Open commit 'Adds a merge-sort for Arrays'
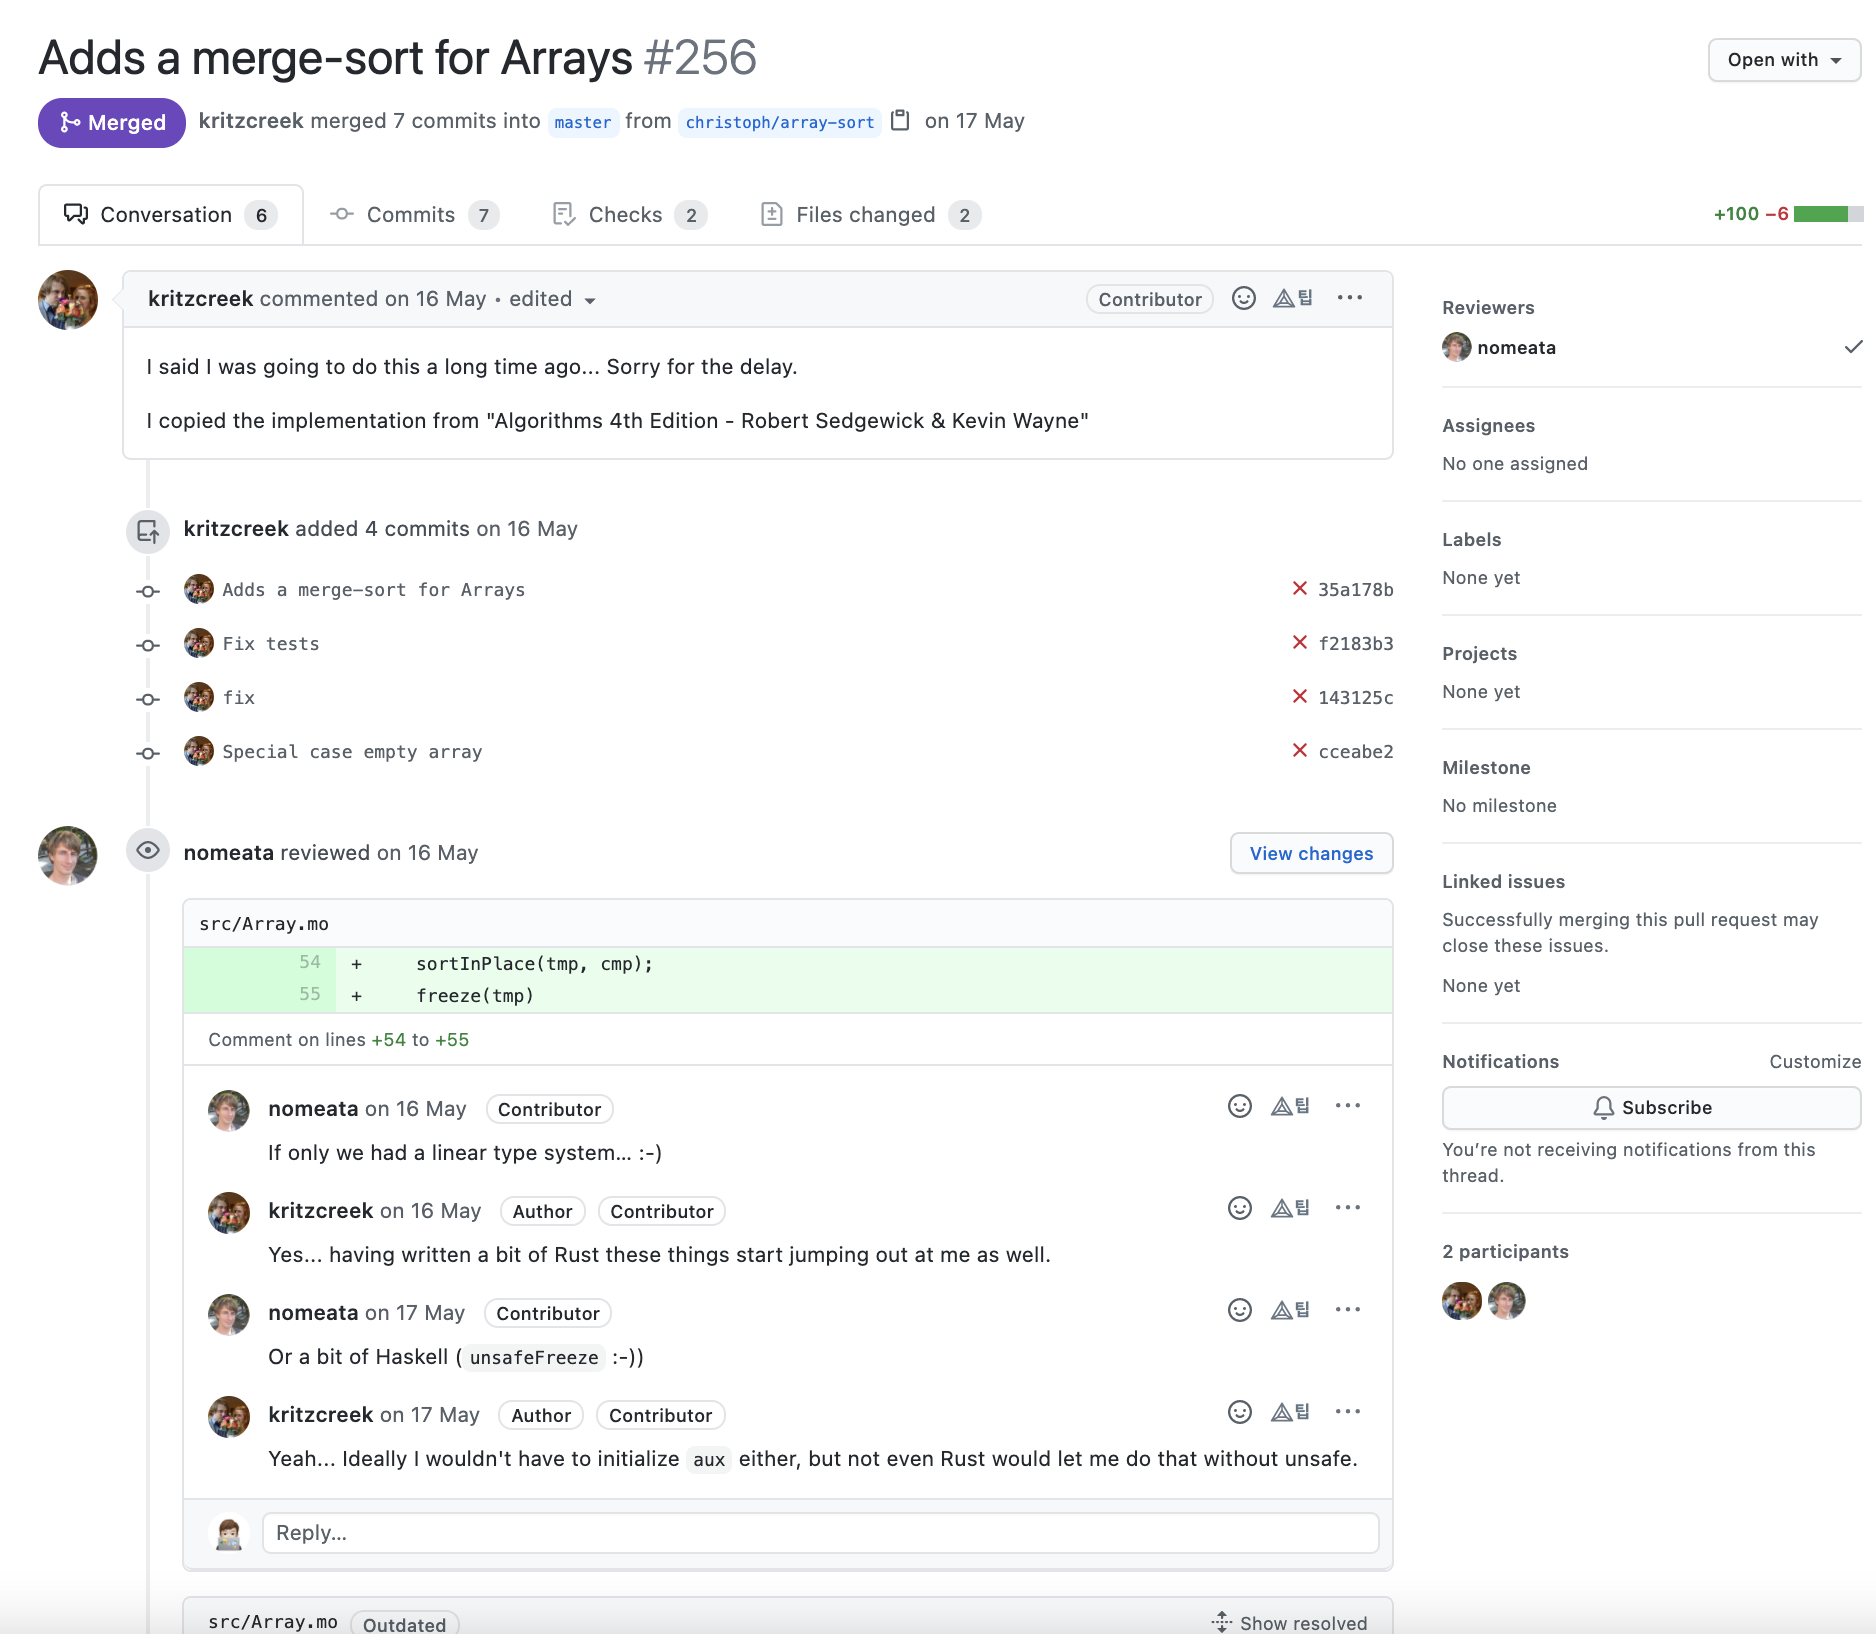 374,590
